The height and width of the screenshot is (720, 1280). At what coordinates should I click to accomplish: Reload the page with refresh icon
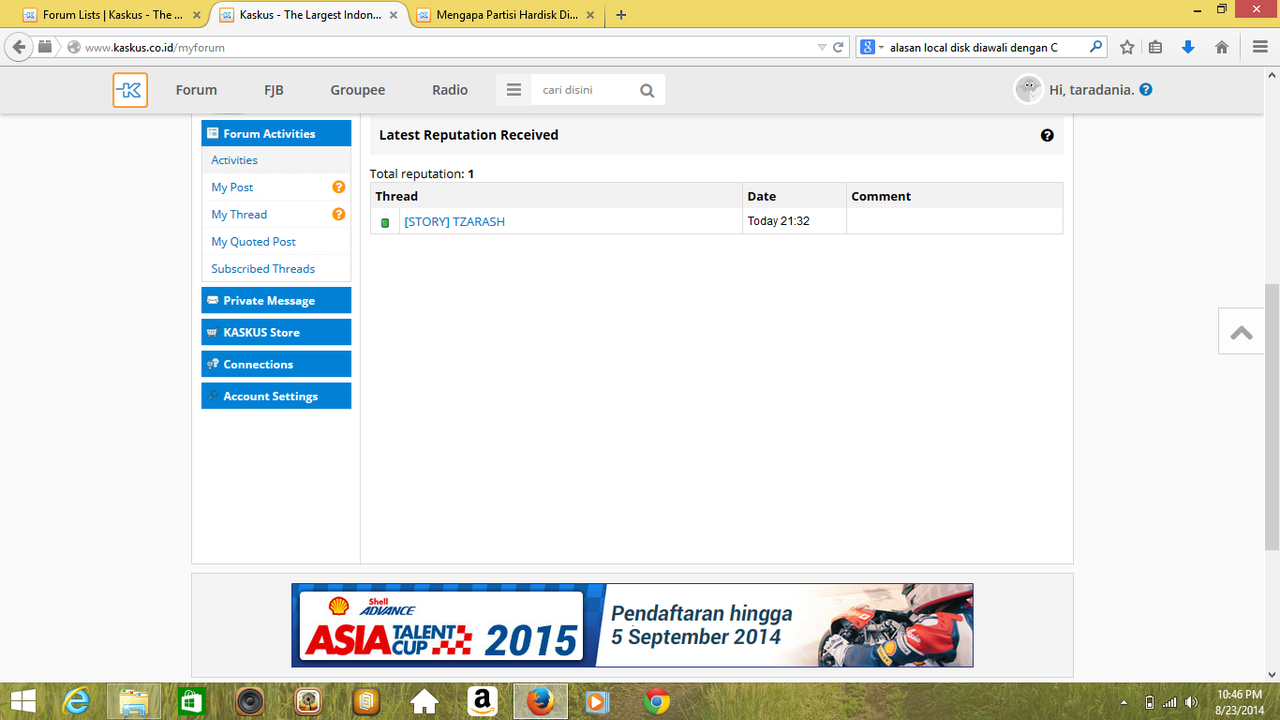point(839,47)
